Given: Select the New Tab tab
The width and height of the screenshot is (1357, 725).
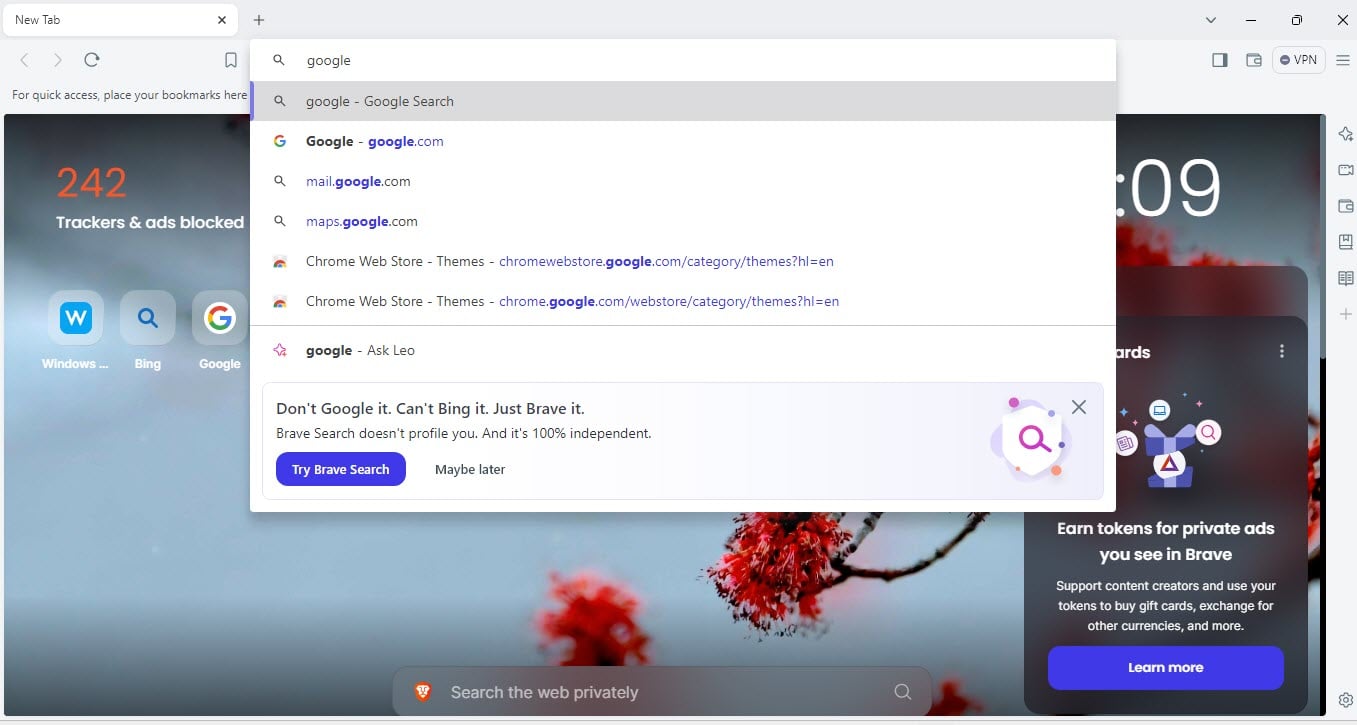Looking at the screenshot, I should pyautogui.click(x=120, y=20).
